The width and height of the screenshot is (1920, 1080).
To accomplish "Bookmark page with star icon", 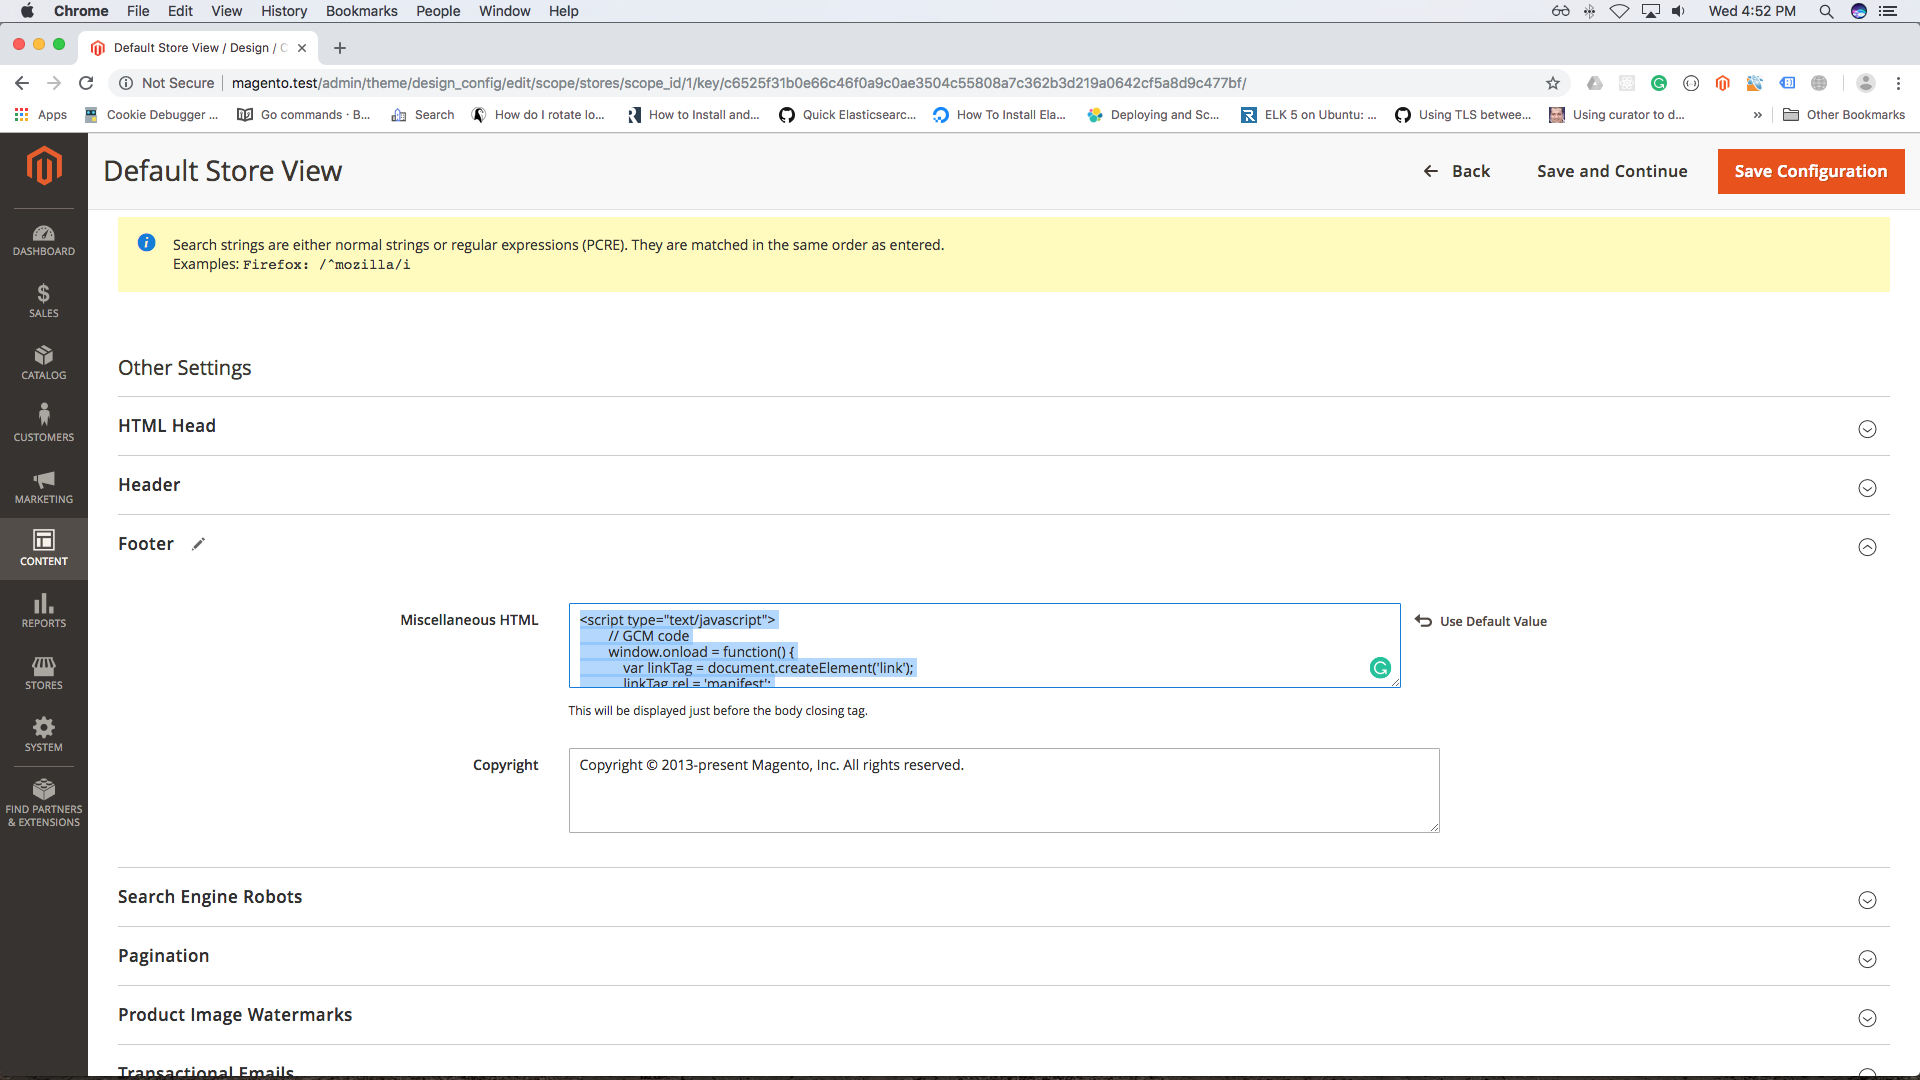I will [x=1552, y=83].
